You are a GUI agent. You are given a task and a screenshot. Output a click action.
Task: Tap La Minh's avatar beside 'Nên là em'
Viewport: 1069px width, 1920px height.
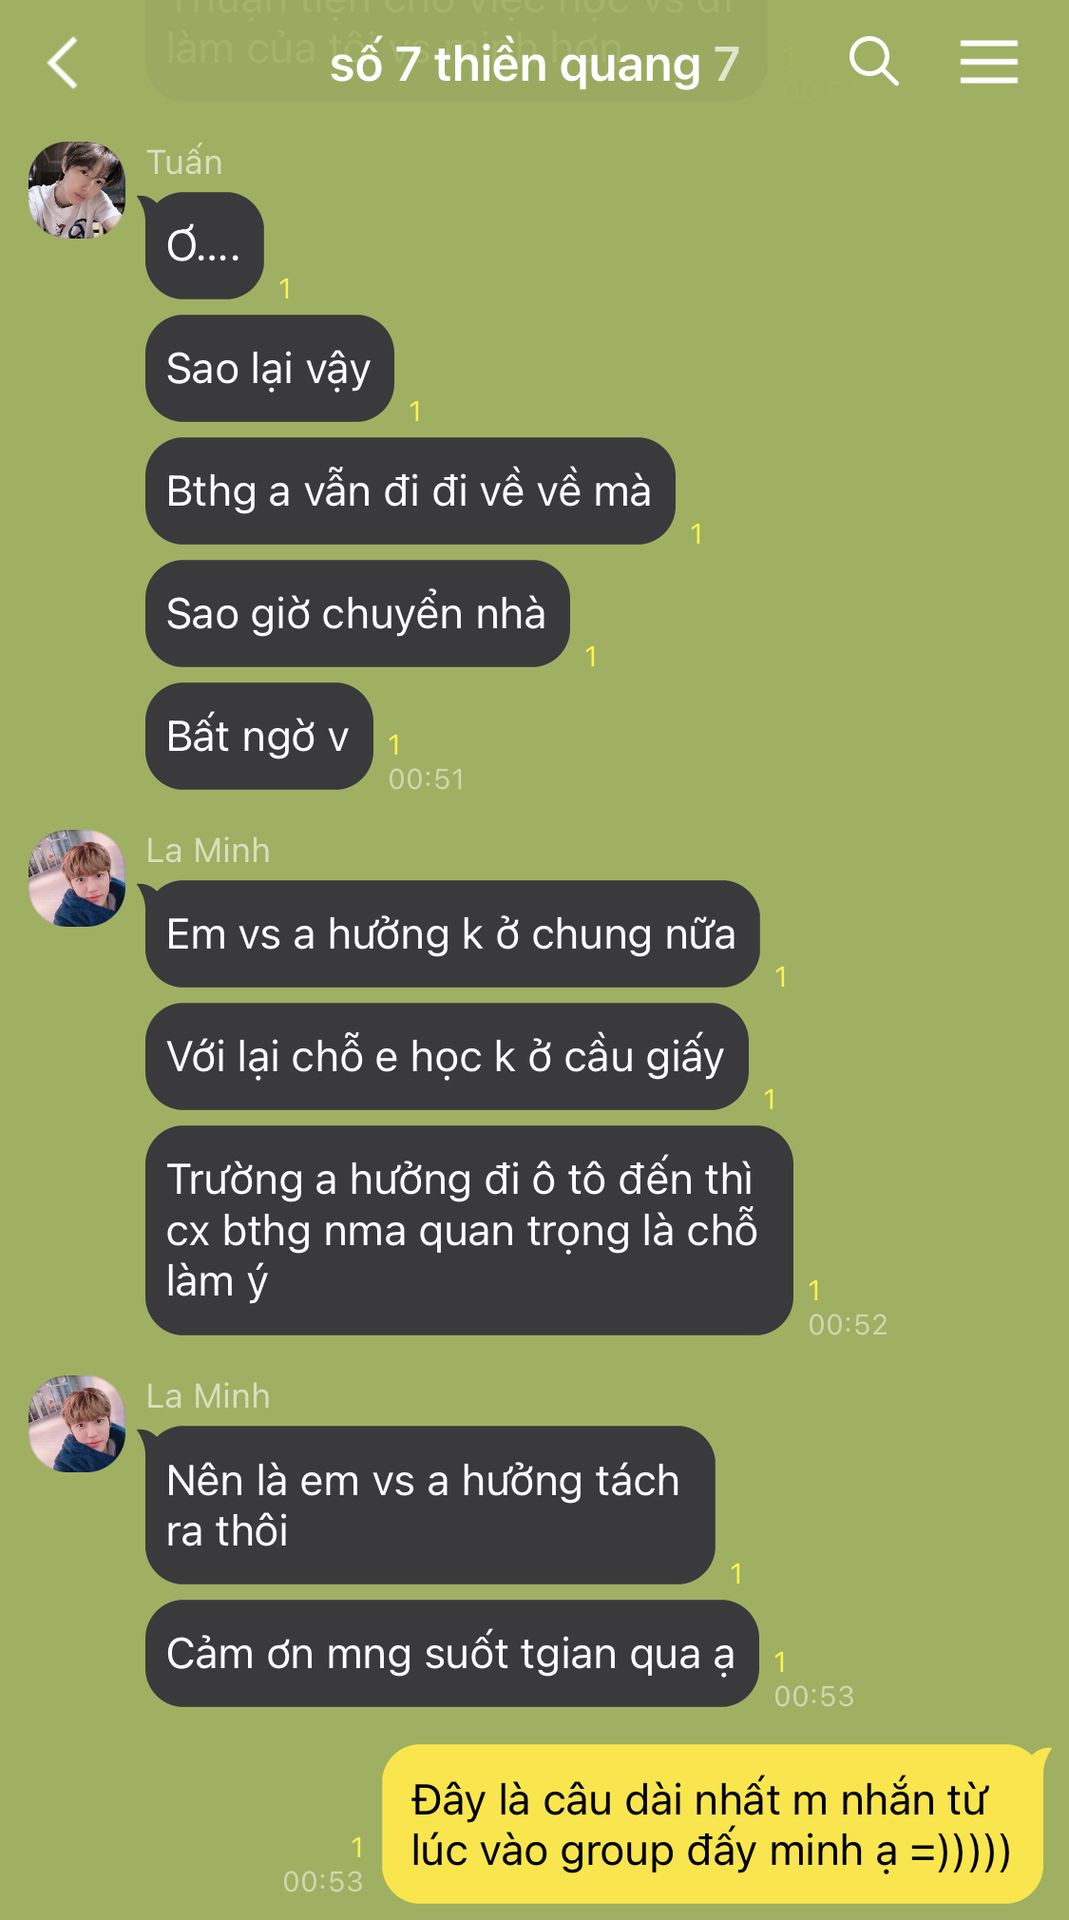77,1423
